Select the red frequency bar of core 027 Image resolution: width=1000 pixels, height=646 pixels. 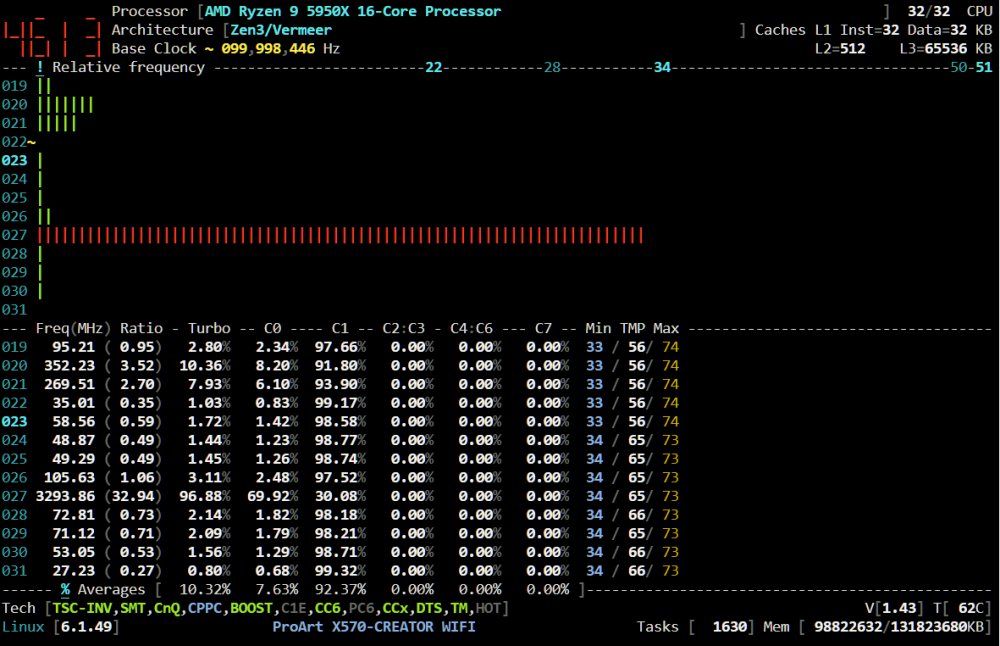point(341,235)
